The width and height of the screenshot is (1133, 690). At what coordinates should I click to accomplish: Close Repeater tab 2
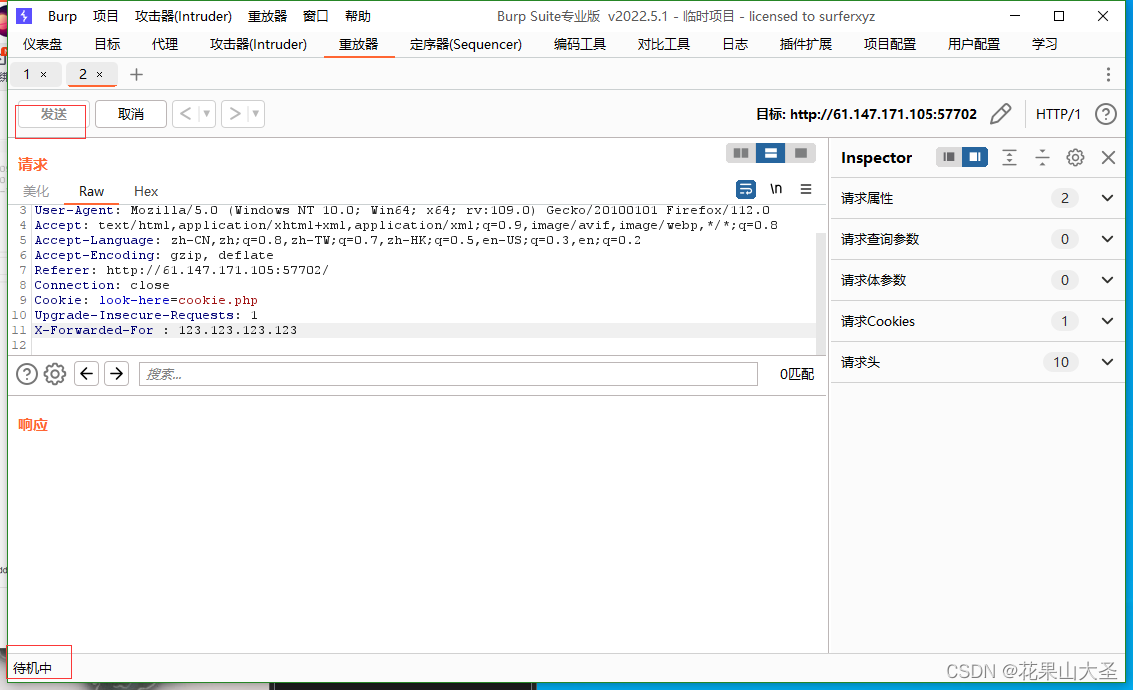click(x=99, y=74)
